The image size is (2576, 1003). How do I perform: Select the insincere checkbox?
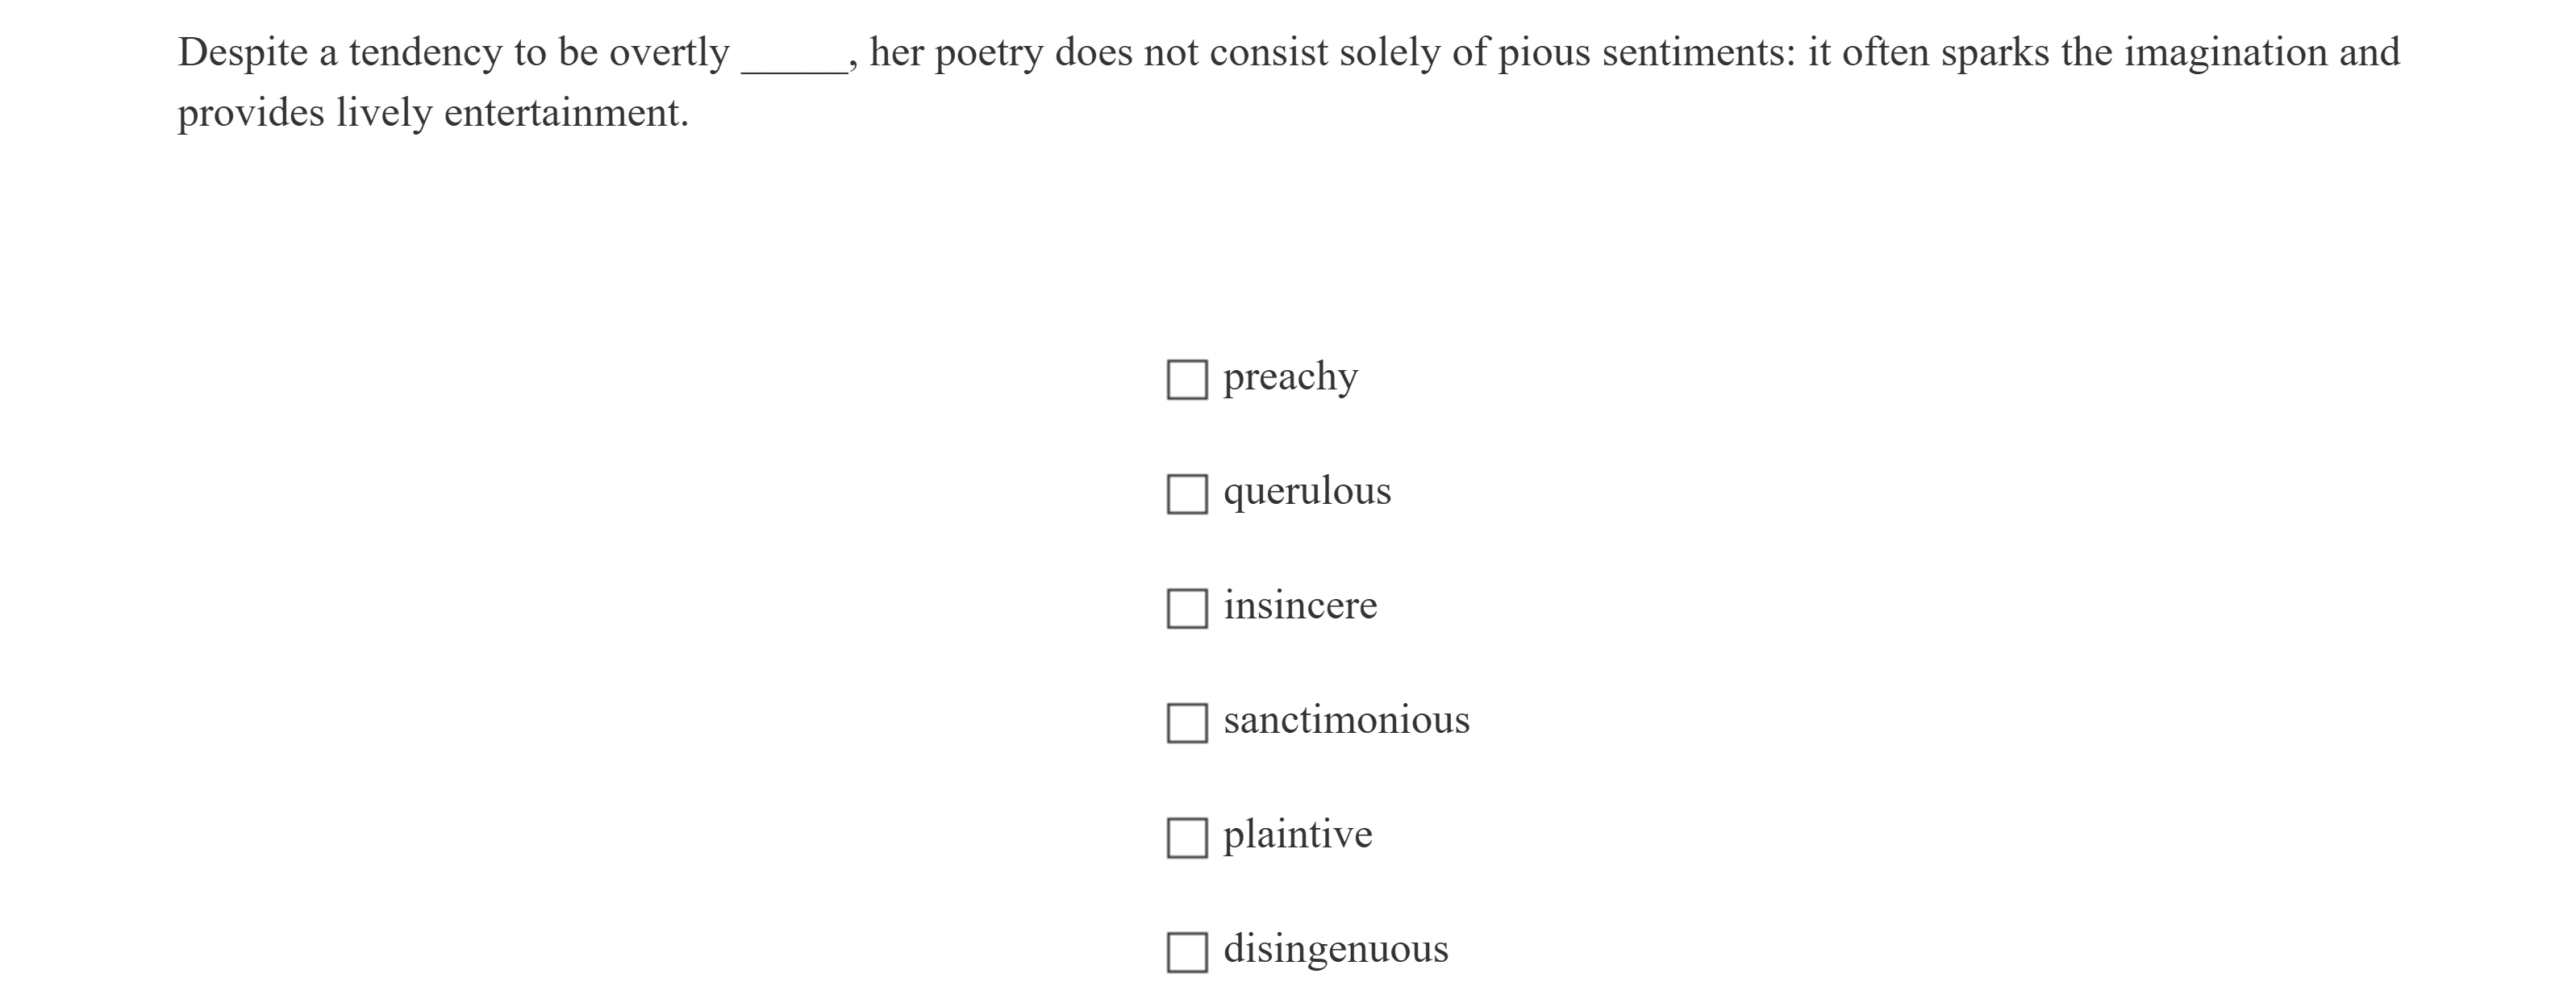1186,608
